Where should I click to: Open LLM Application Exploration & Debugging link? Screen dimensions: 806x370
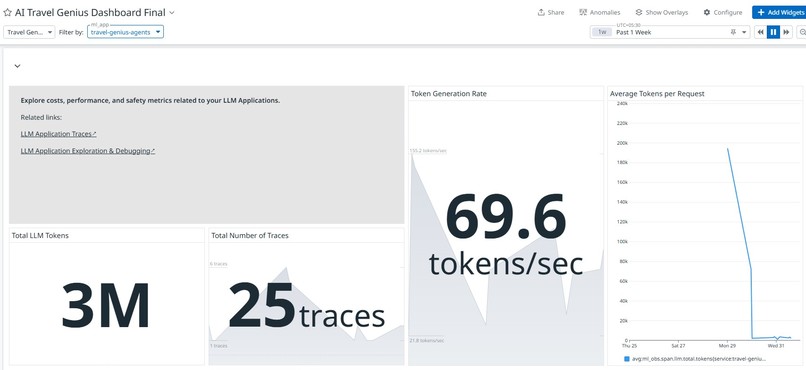88,151
